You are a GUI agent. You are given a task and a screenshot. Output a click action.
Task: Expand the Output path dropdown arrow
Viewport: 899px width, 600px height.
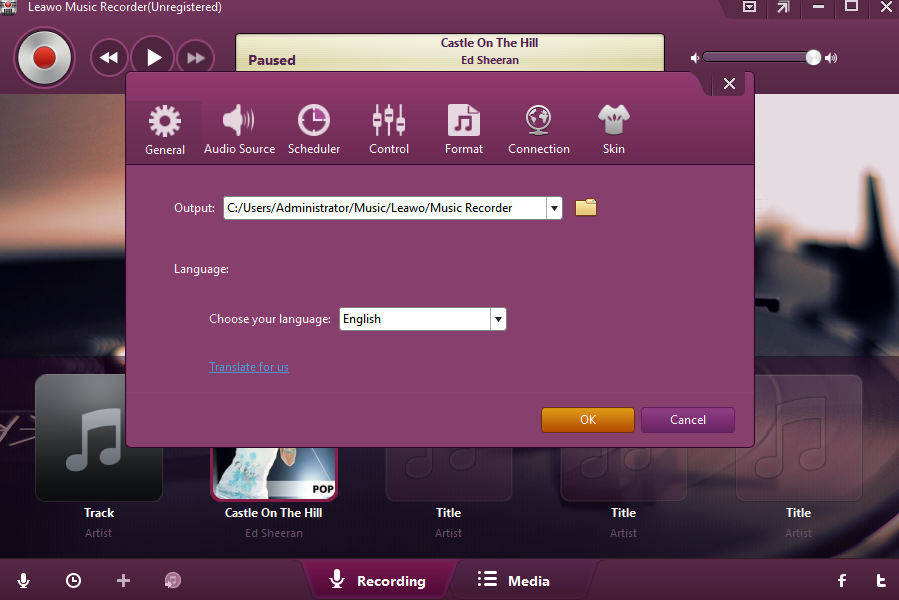[x=554, y=208]
